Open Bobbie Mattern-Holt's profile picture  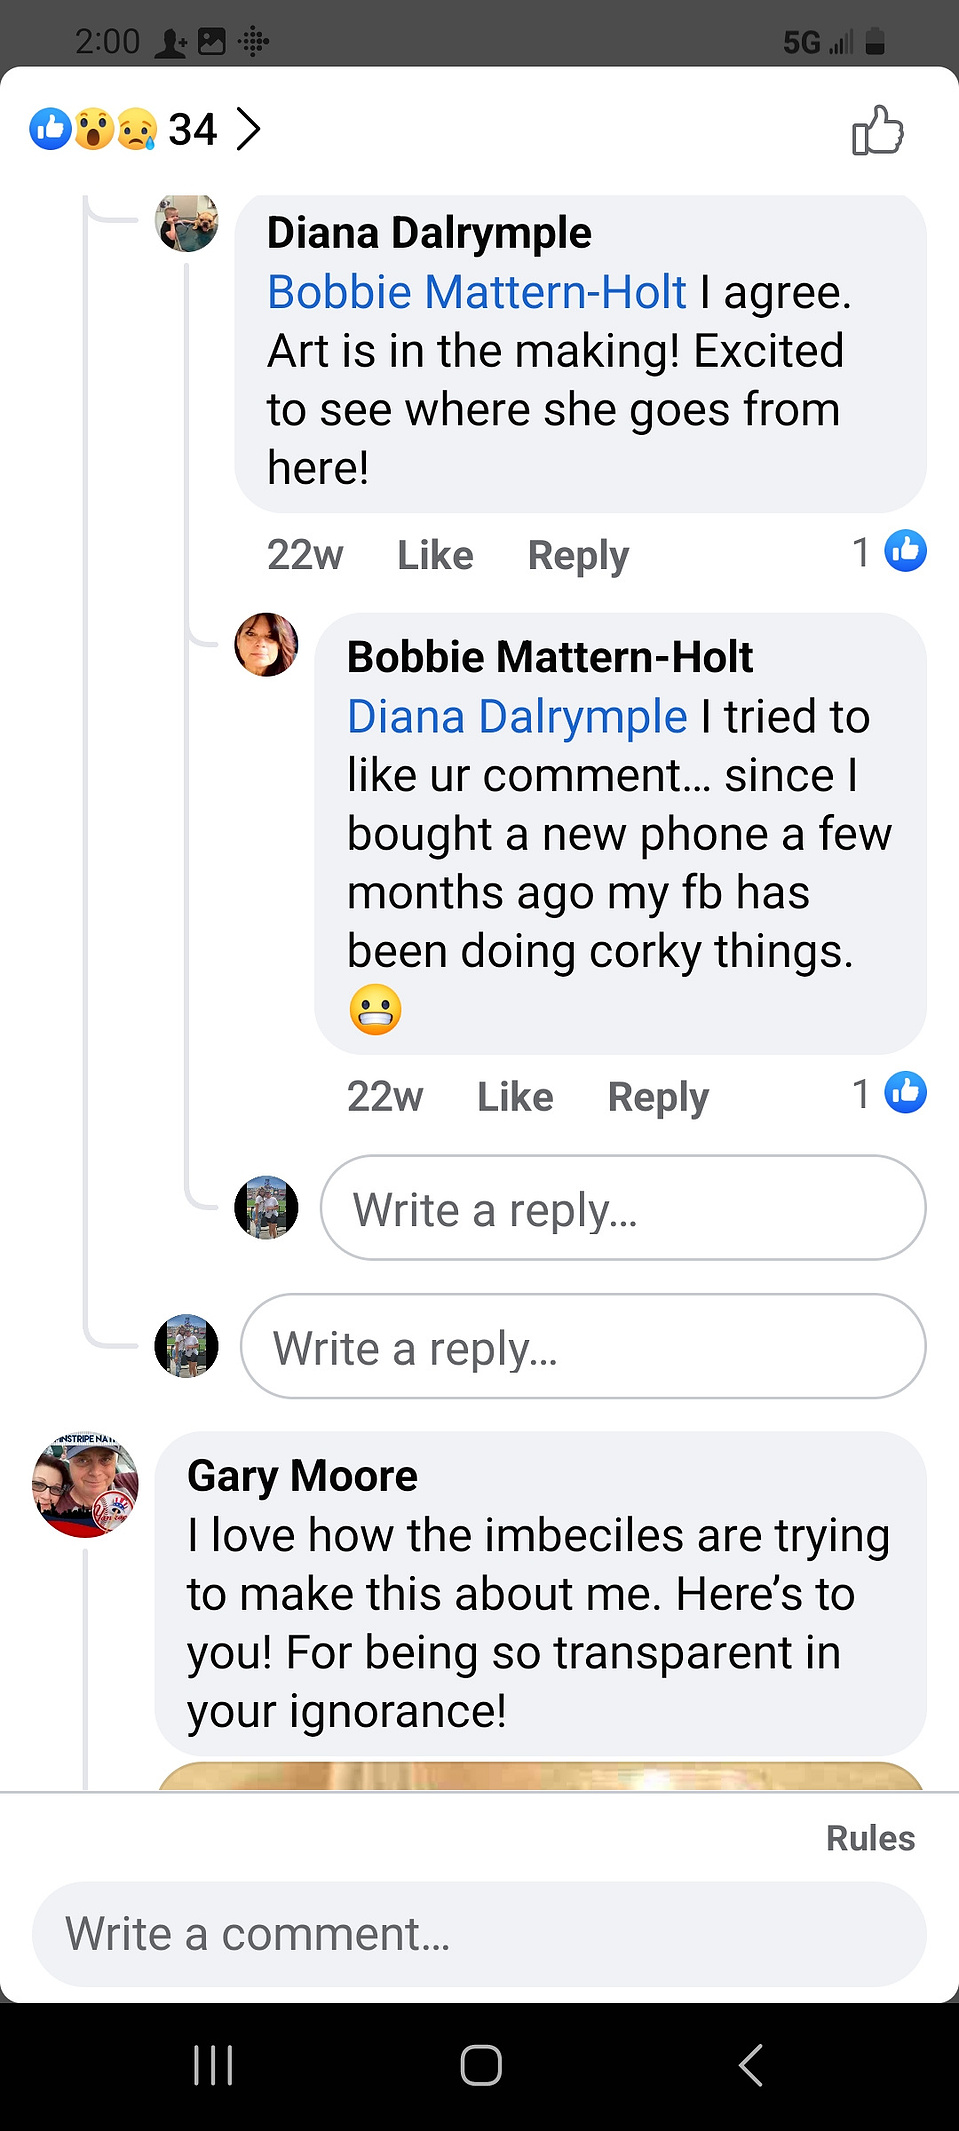(x=266, y=645)
